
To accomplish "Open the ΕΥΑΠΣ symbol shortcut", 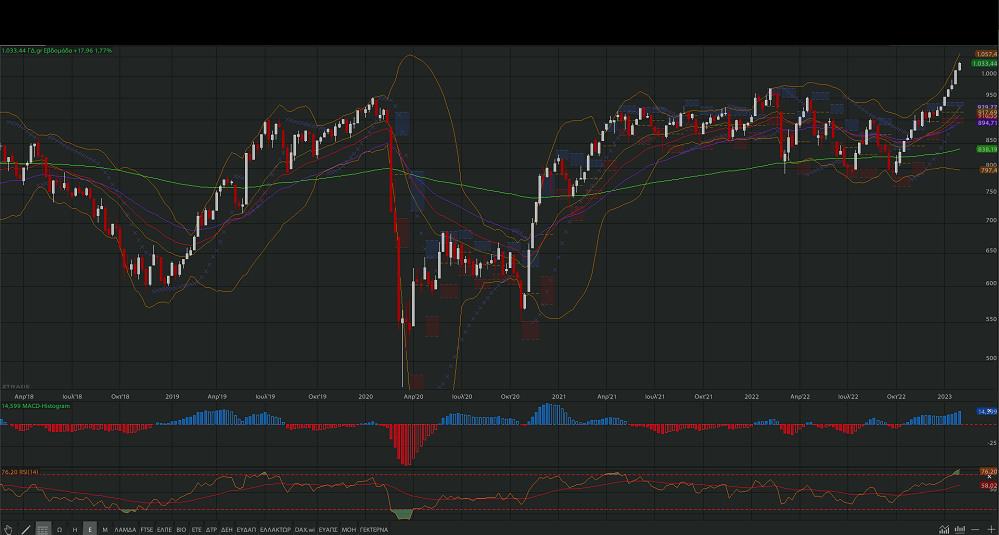I will [x=328, y=529].
